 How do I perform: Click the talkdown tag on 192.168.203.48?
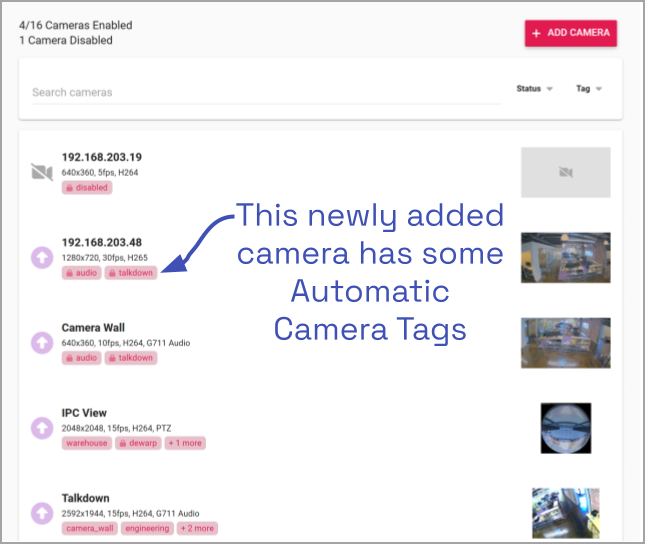[131, 273]
